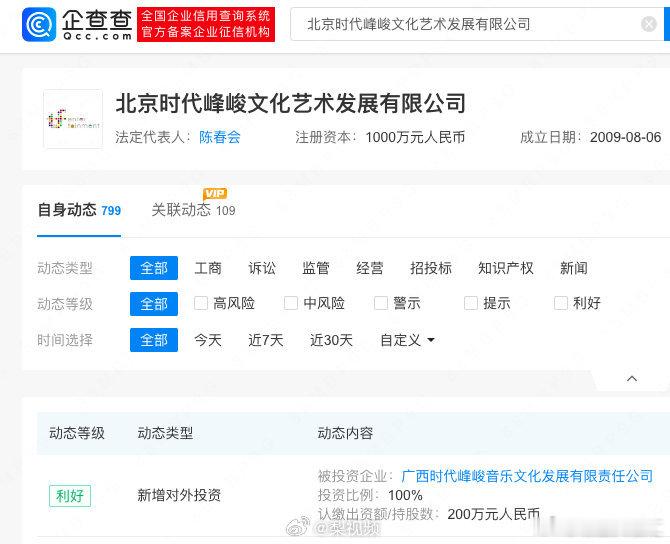Switch to the 自身动态 tab
This screenshot has width=670, height=544.
coord(79,210)
